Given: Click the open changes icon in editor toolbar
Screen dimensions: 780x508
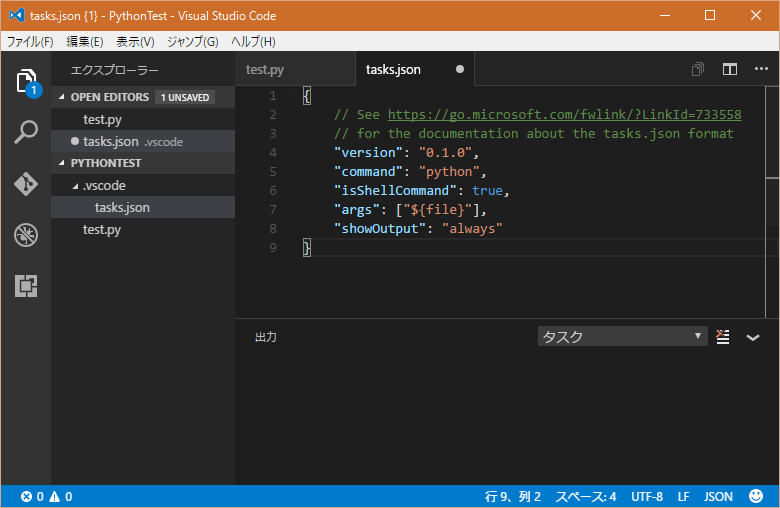Looking at the screenshot, I should pyautogui.click(x=698, y=69).
